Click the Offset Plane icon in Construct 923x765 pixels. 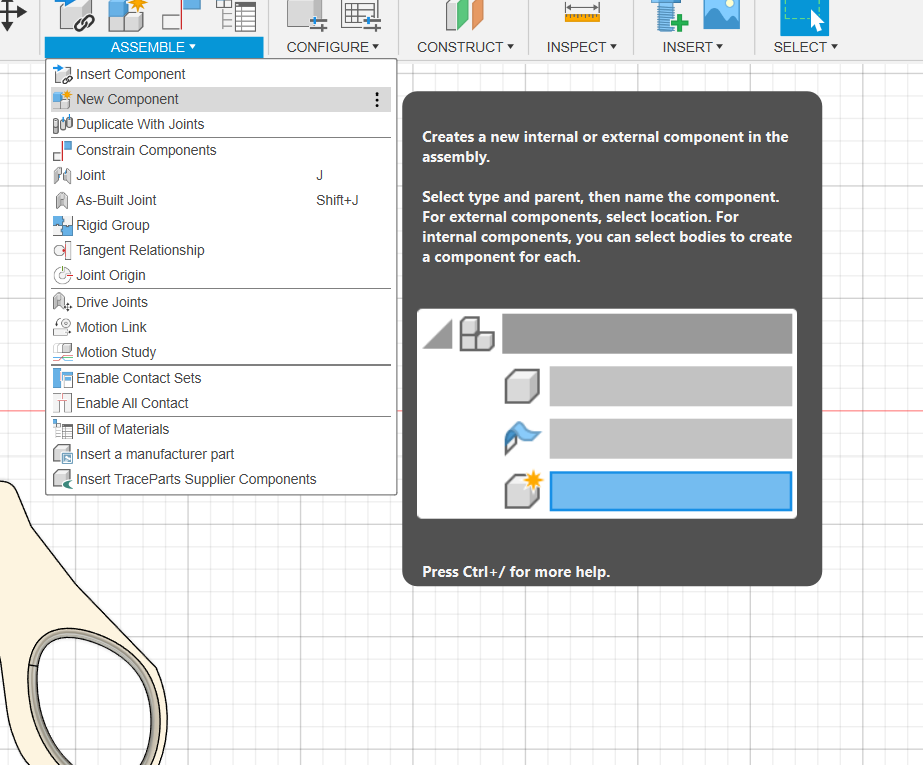(x=464, y=14)
